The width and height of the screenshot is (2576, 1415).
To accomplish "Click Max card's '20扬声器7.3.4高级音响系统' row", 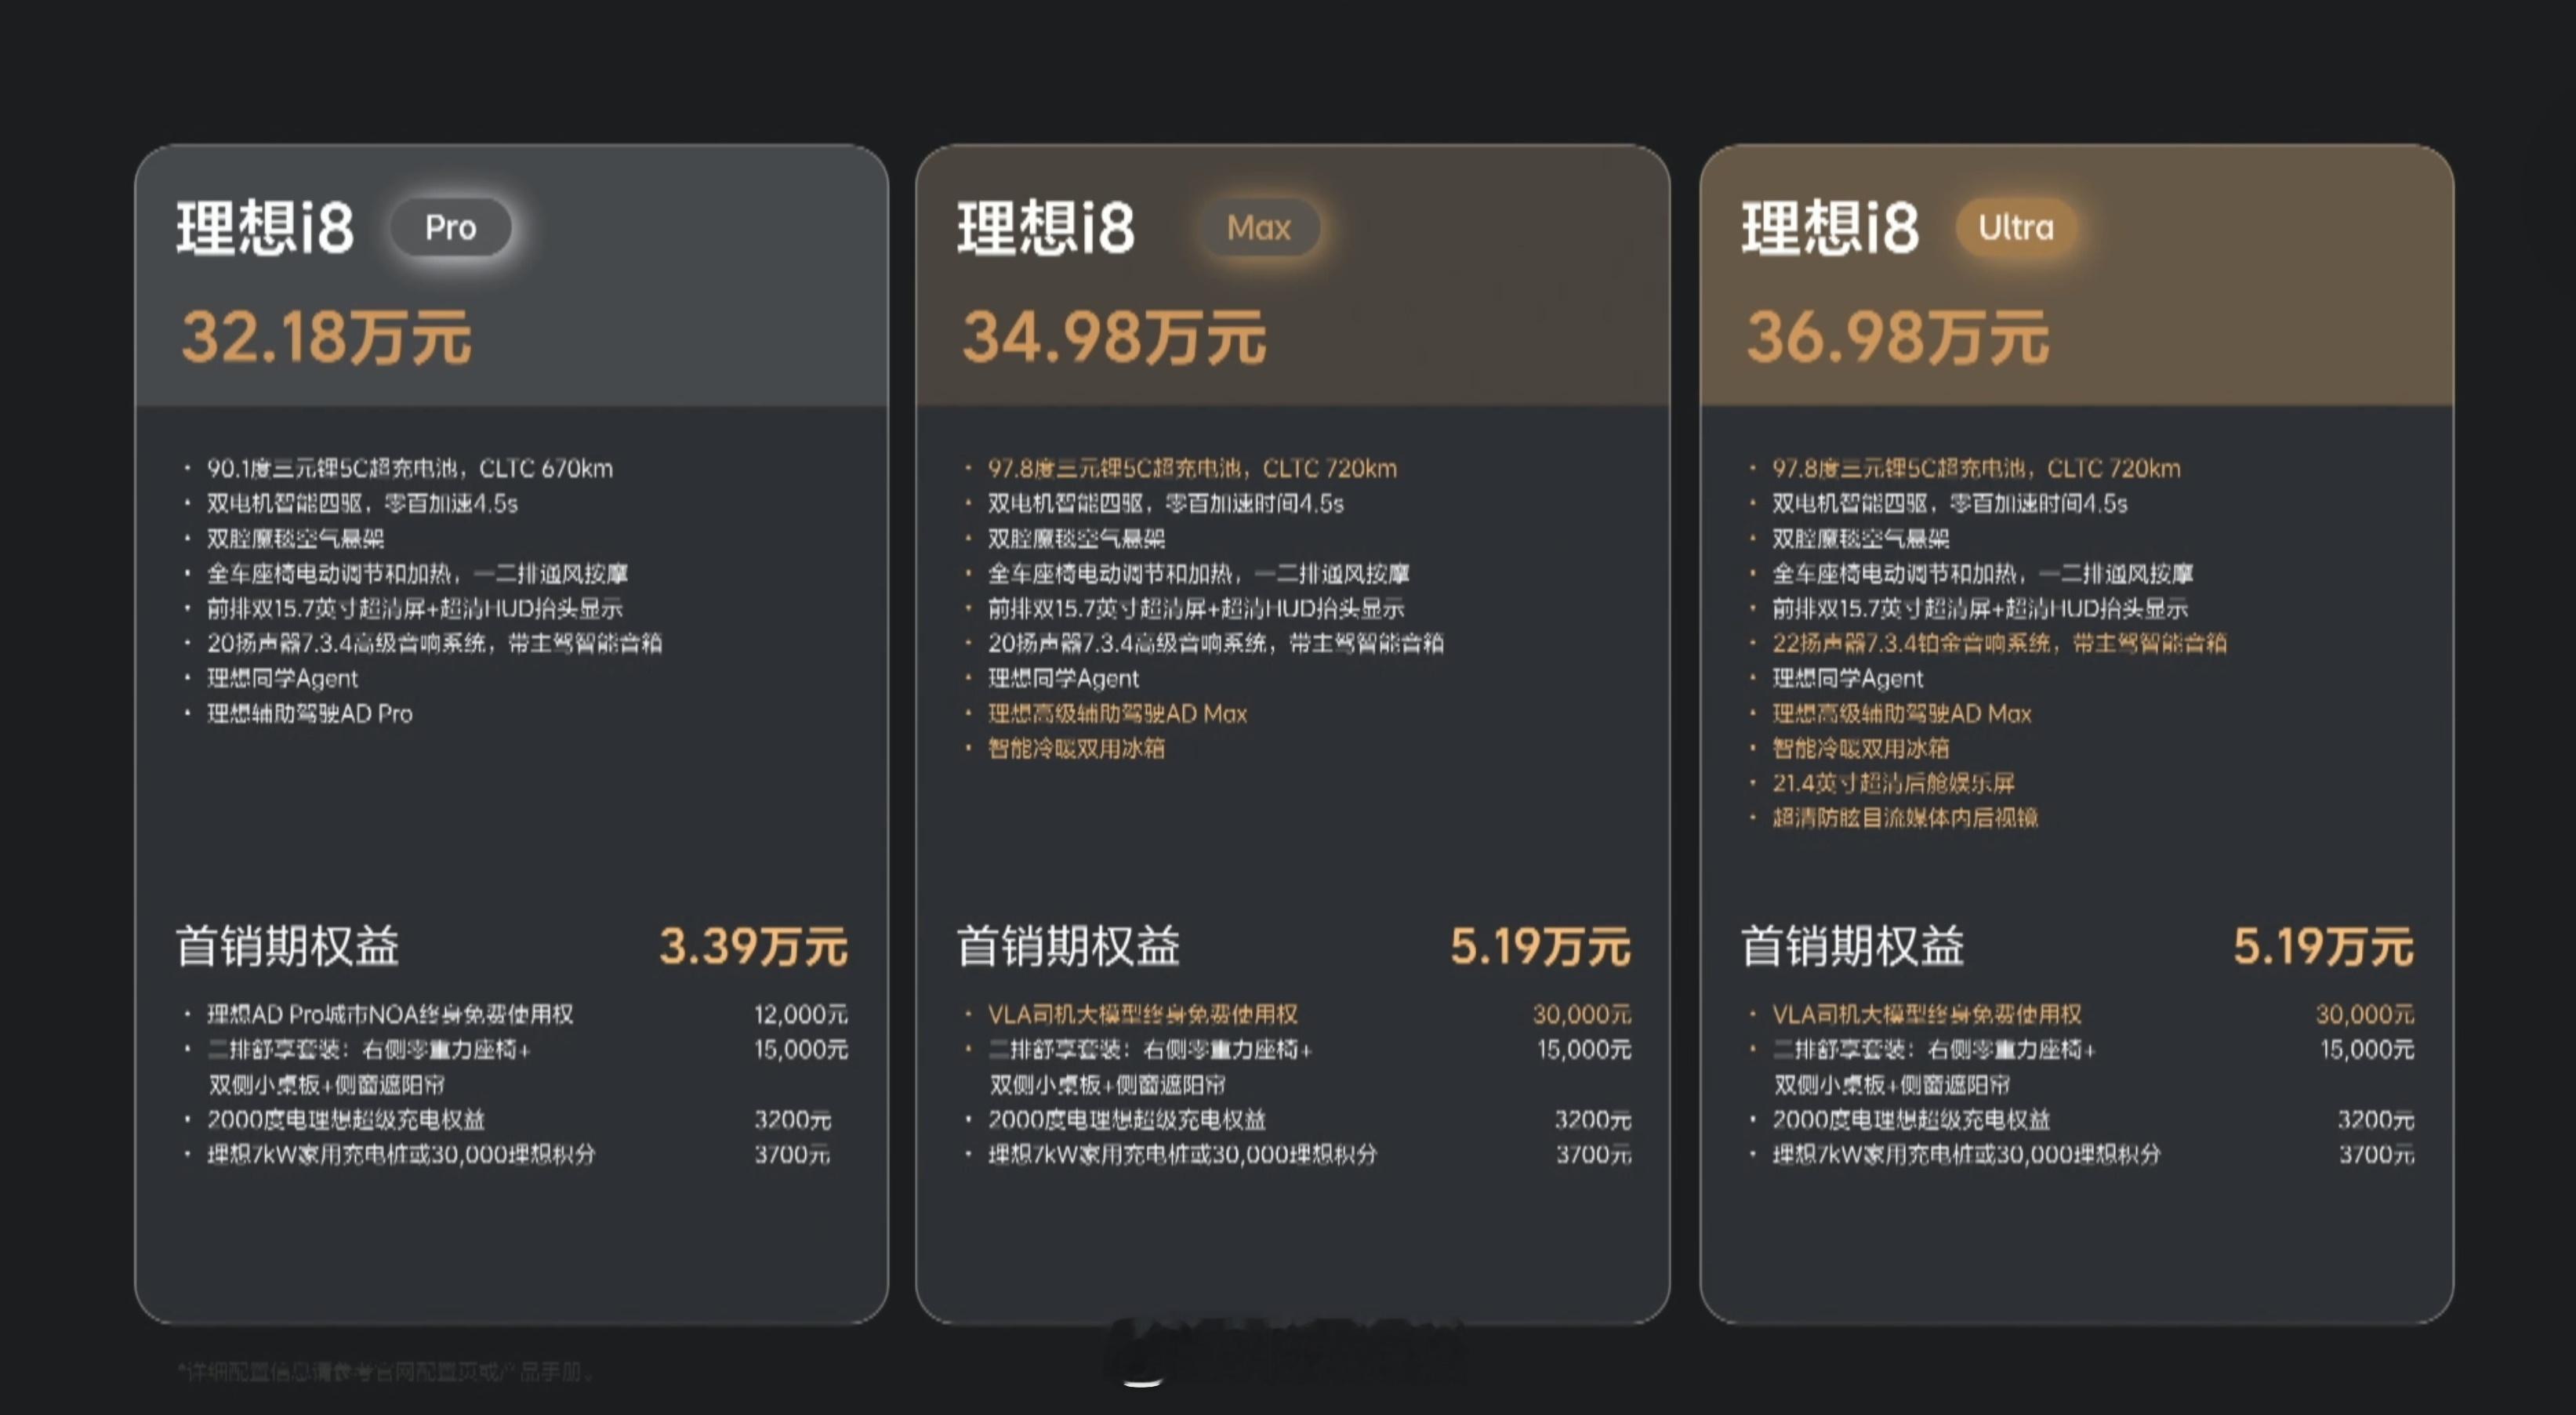I will 1215,643.
